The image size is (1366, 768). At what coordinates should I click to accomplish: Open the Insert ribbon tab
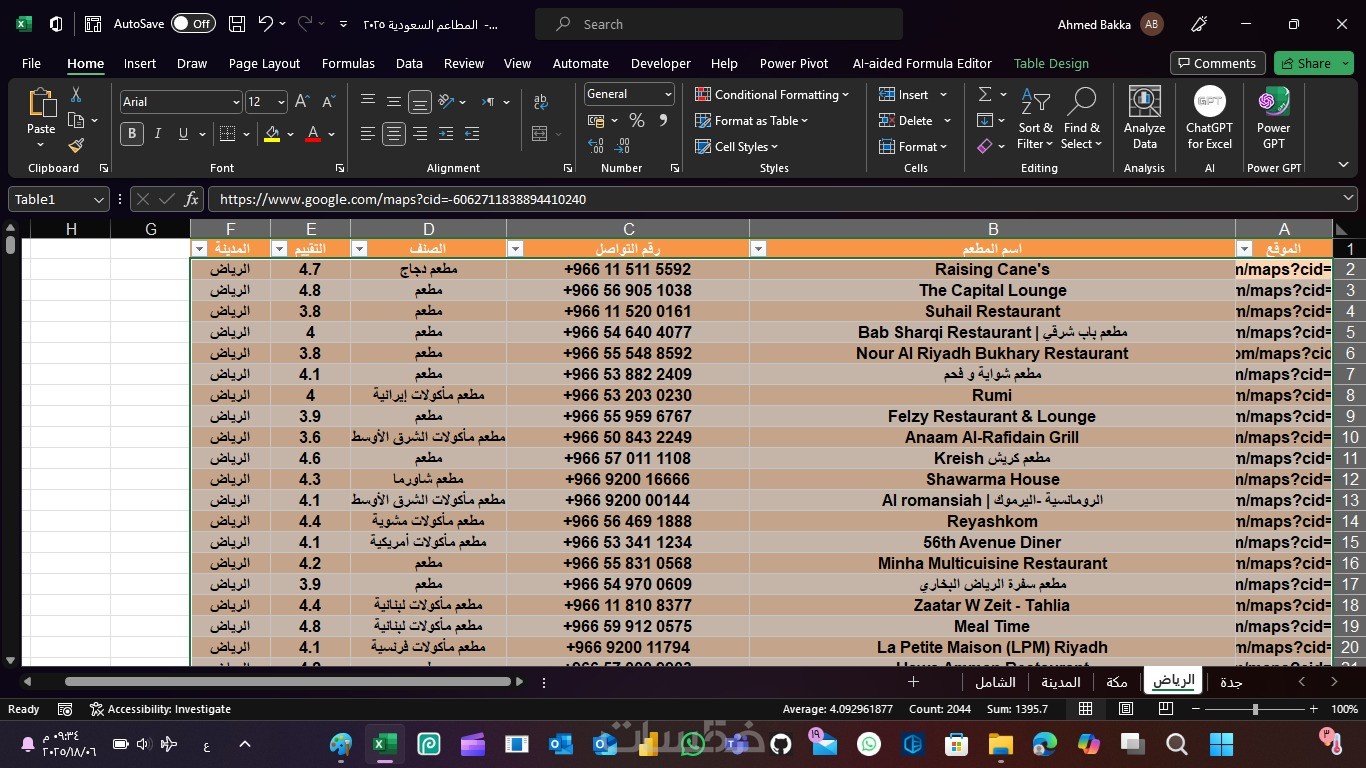[140, 63]
